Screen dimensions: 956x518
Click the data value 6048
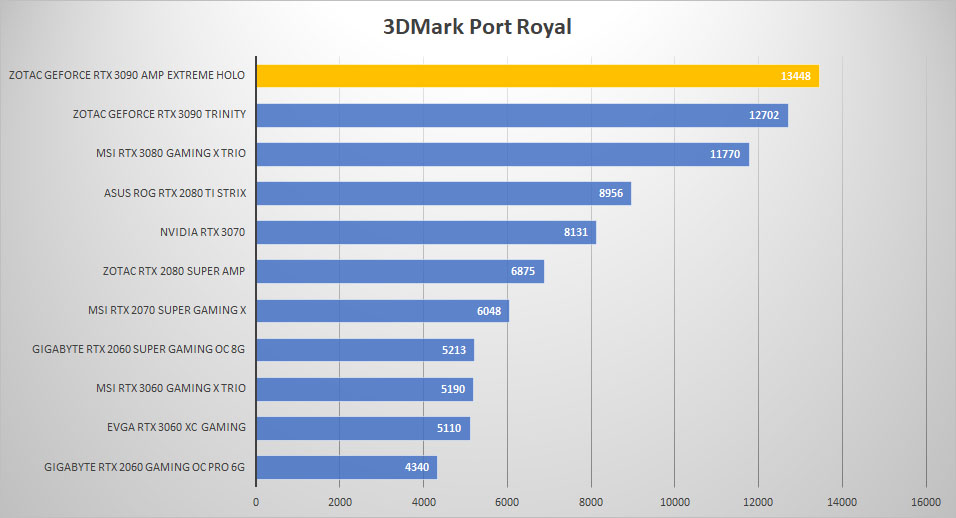[x=489, y=311]
